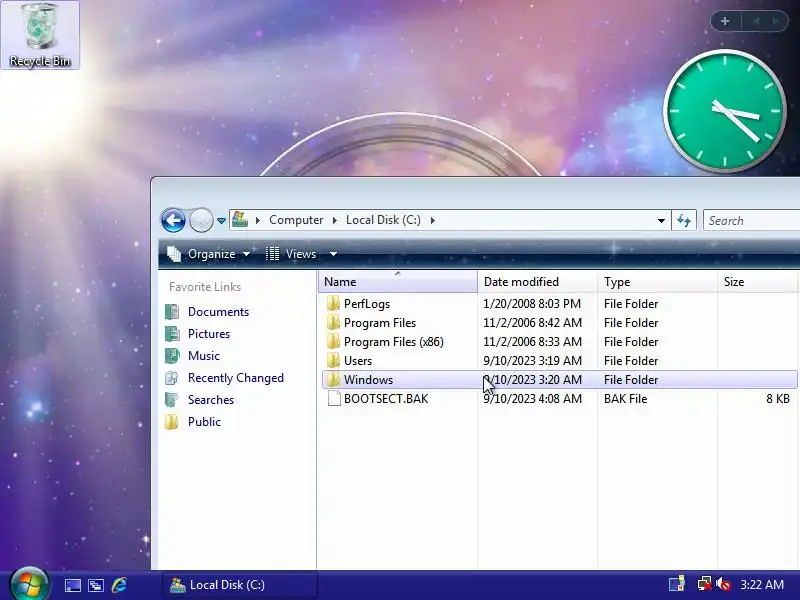Open the Views dropdown arrow
Viewport: 800px width, 600px height.
(333, 254)
